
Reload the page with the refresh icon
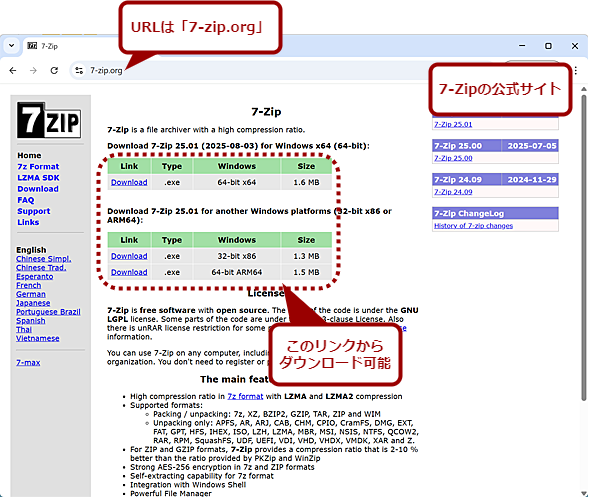[54, 70]
